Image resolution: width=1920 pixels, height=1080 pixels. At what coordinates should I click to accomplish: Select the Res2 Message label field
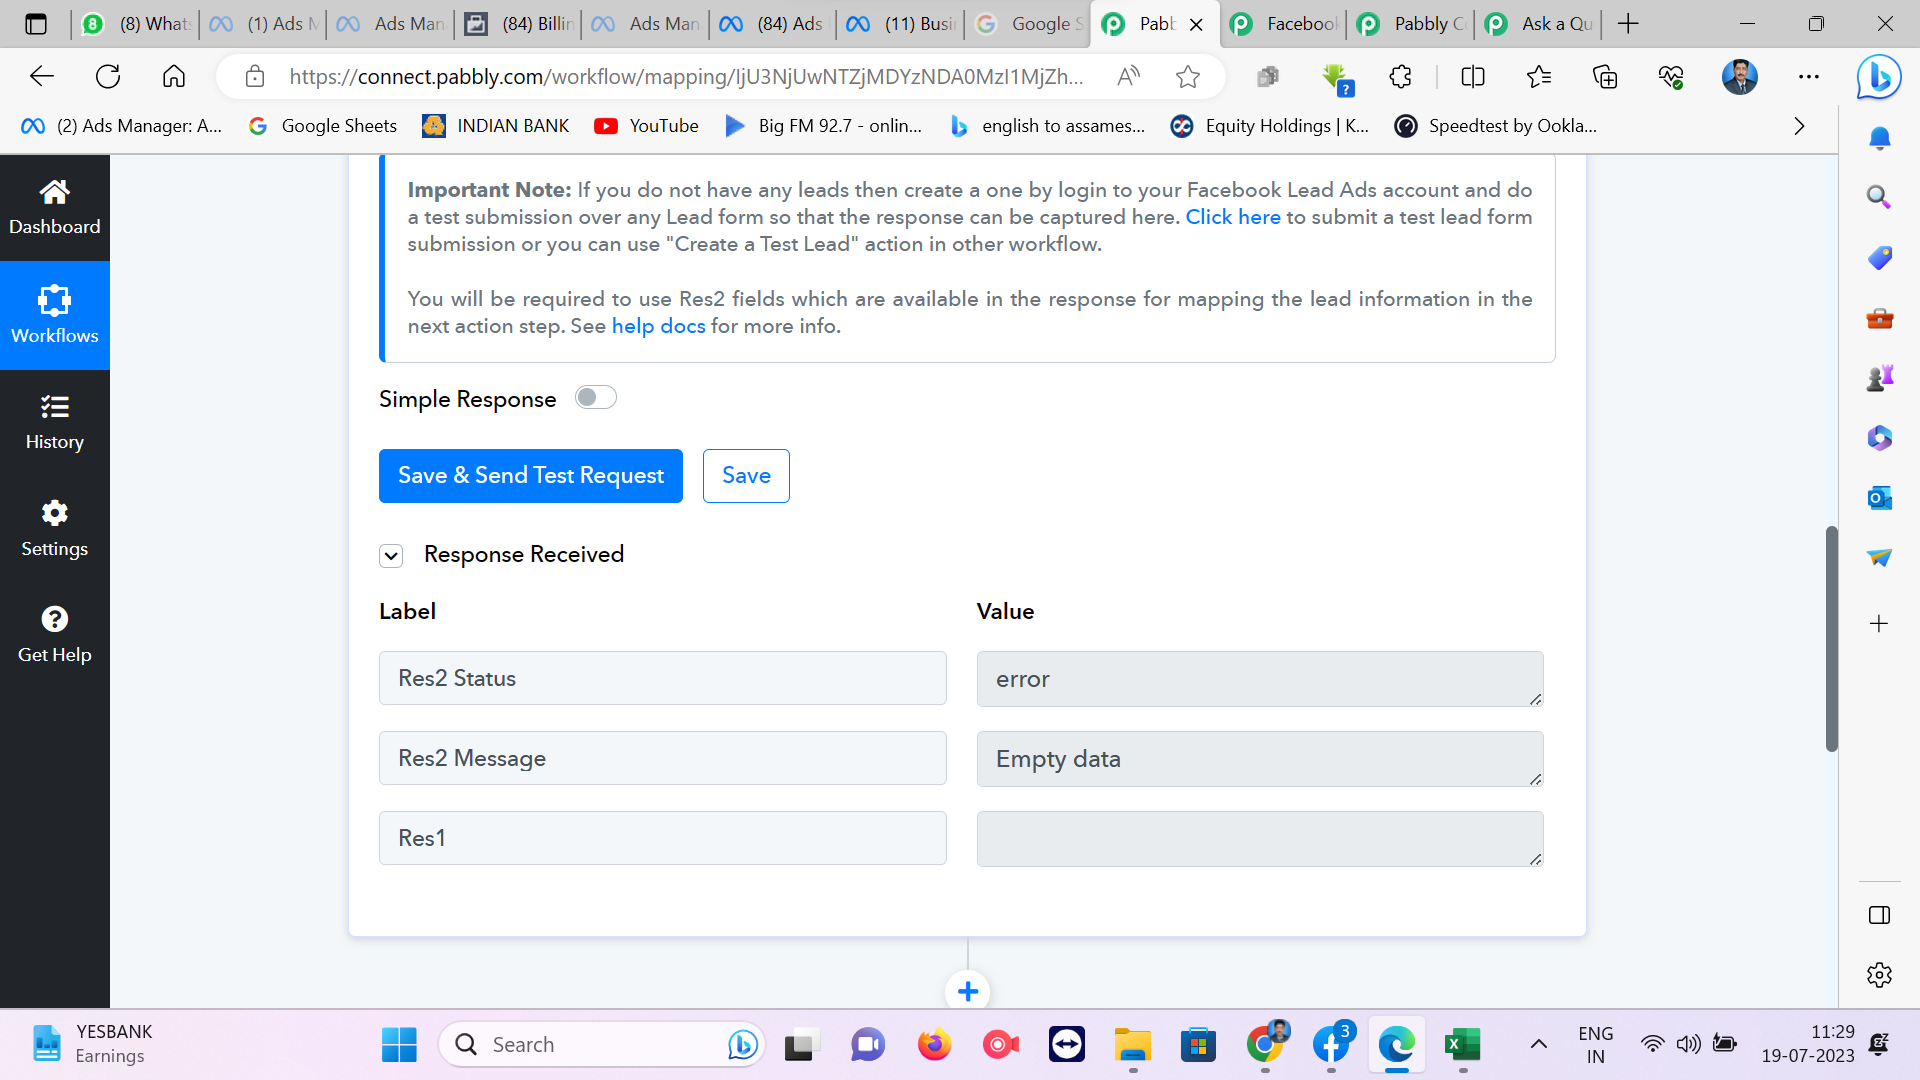point(663,758)
